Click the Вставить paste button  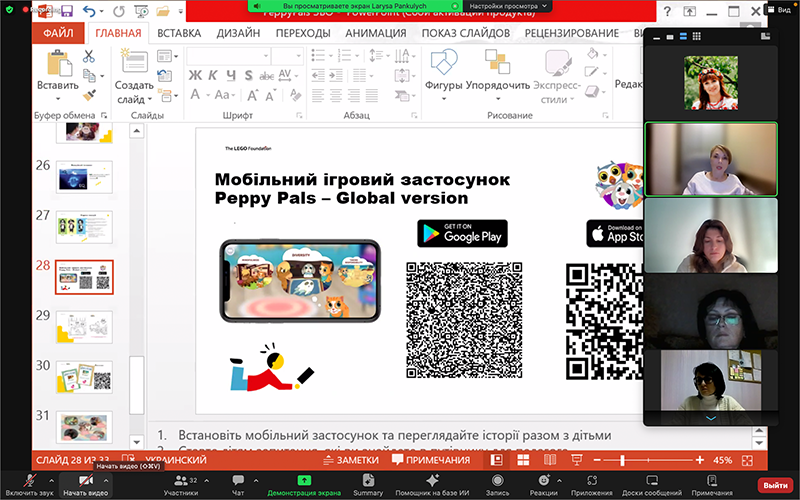(58, 75)
